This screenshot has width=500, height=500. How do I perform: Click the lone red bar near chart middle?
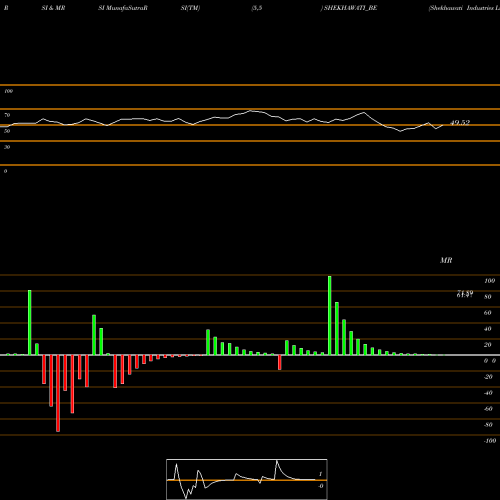tap(280, 362)
